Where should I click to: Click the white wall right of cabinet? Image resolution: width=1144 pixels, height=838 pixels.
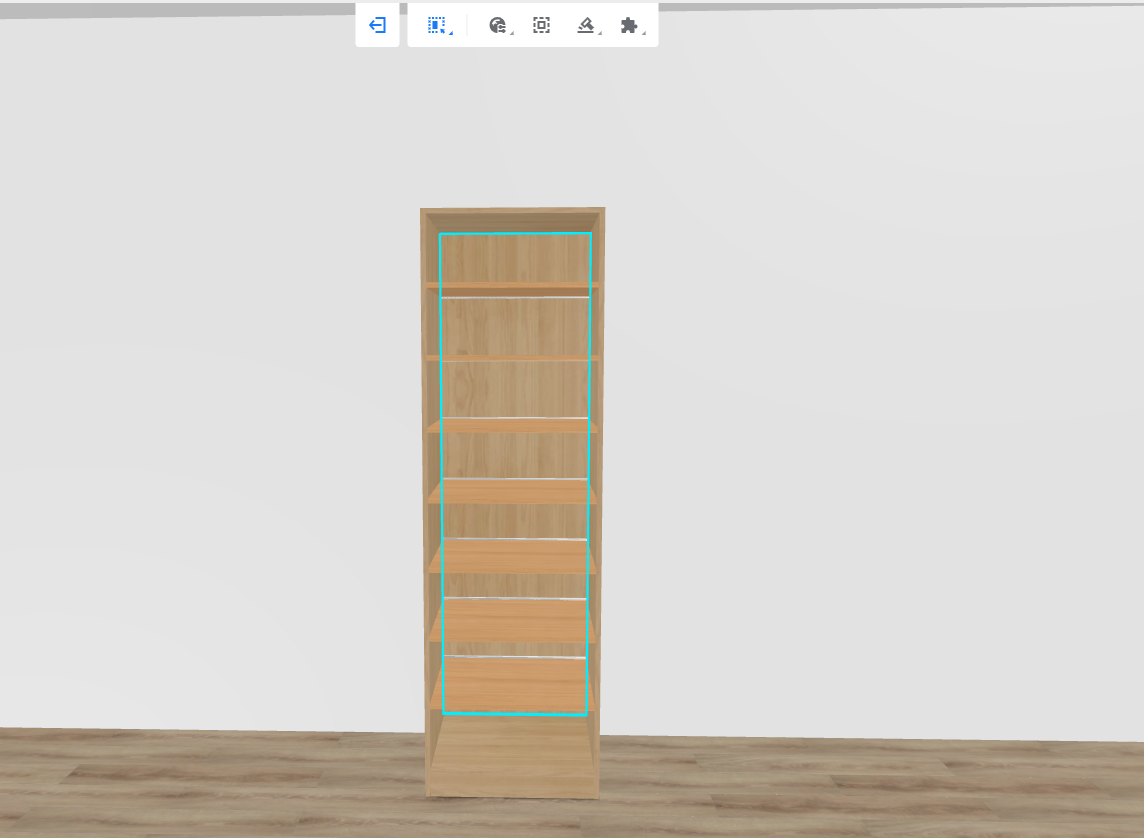pyautogui.click(x=850, y=400)
